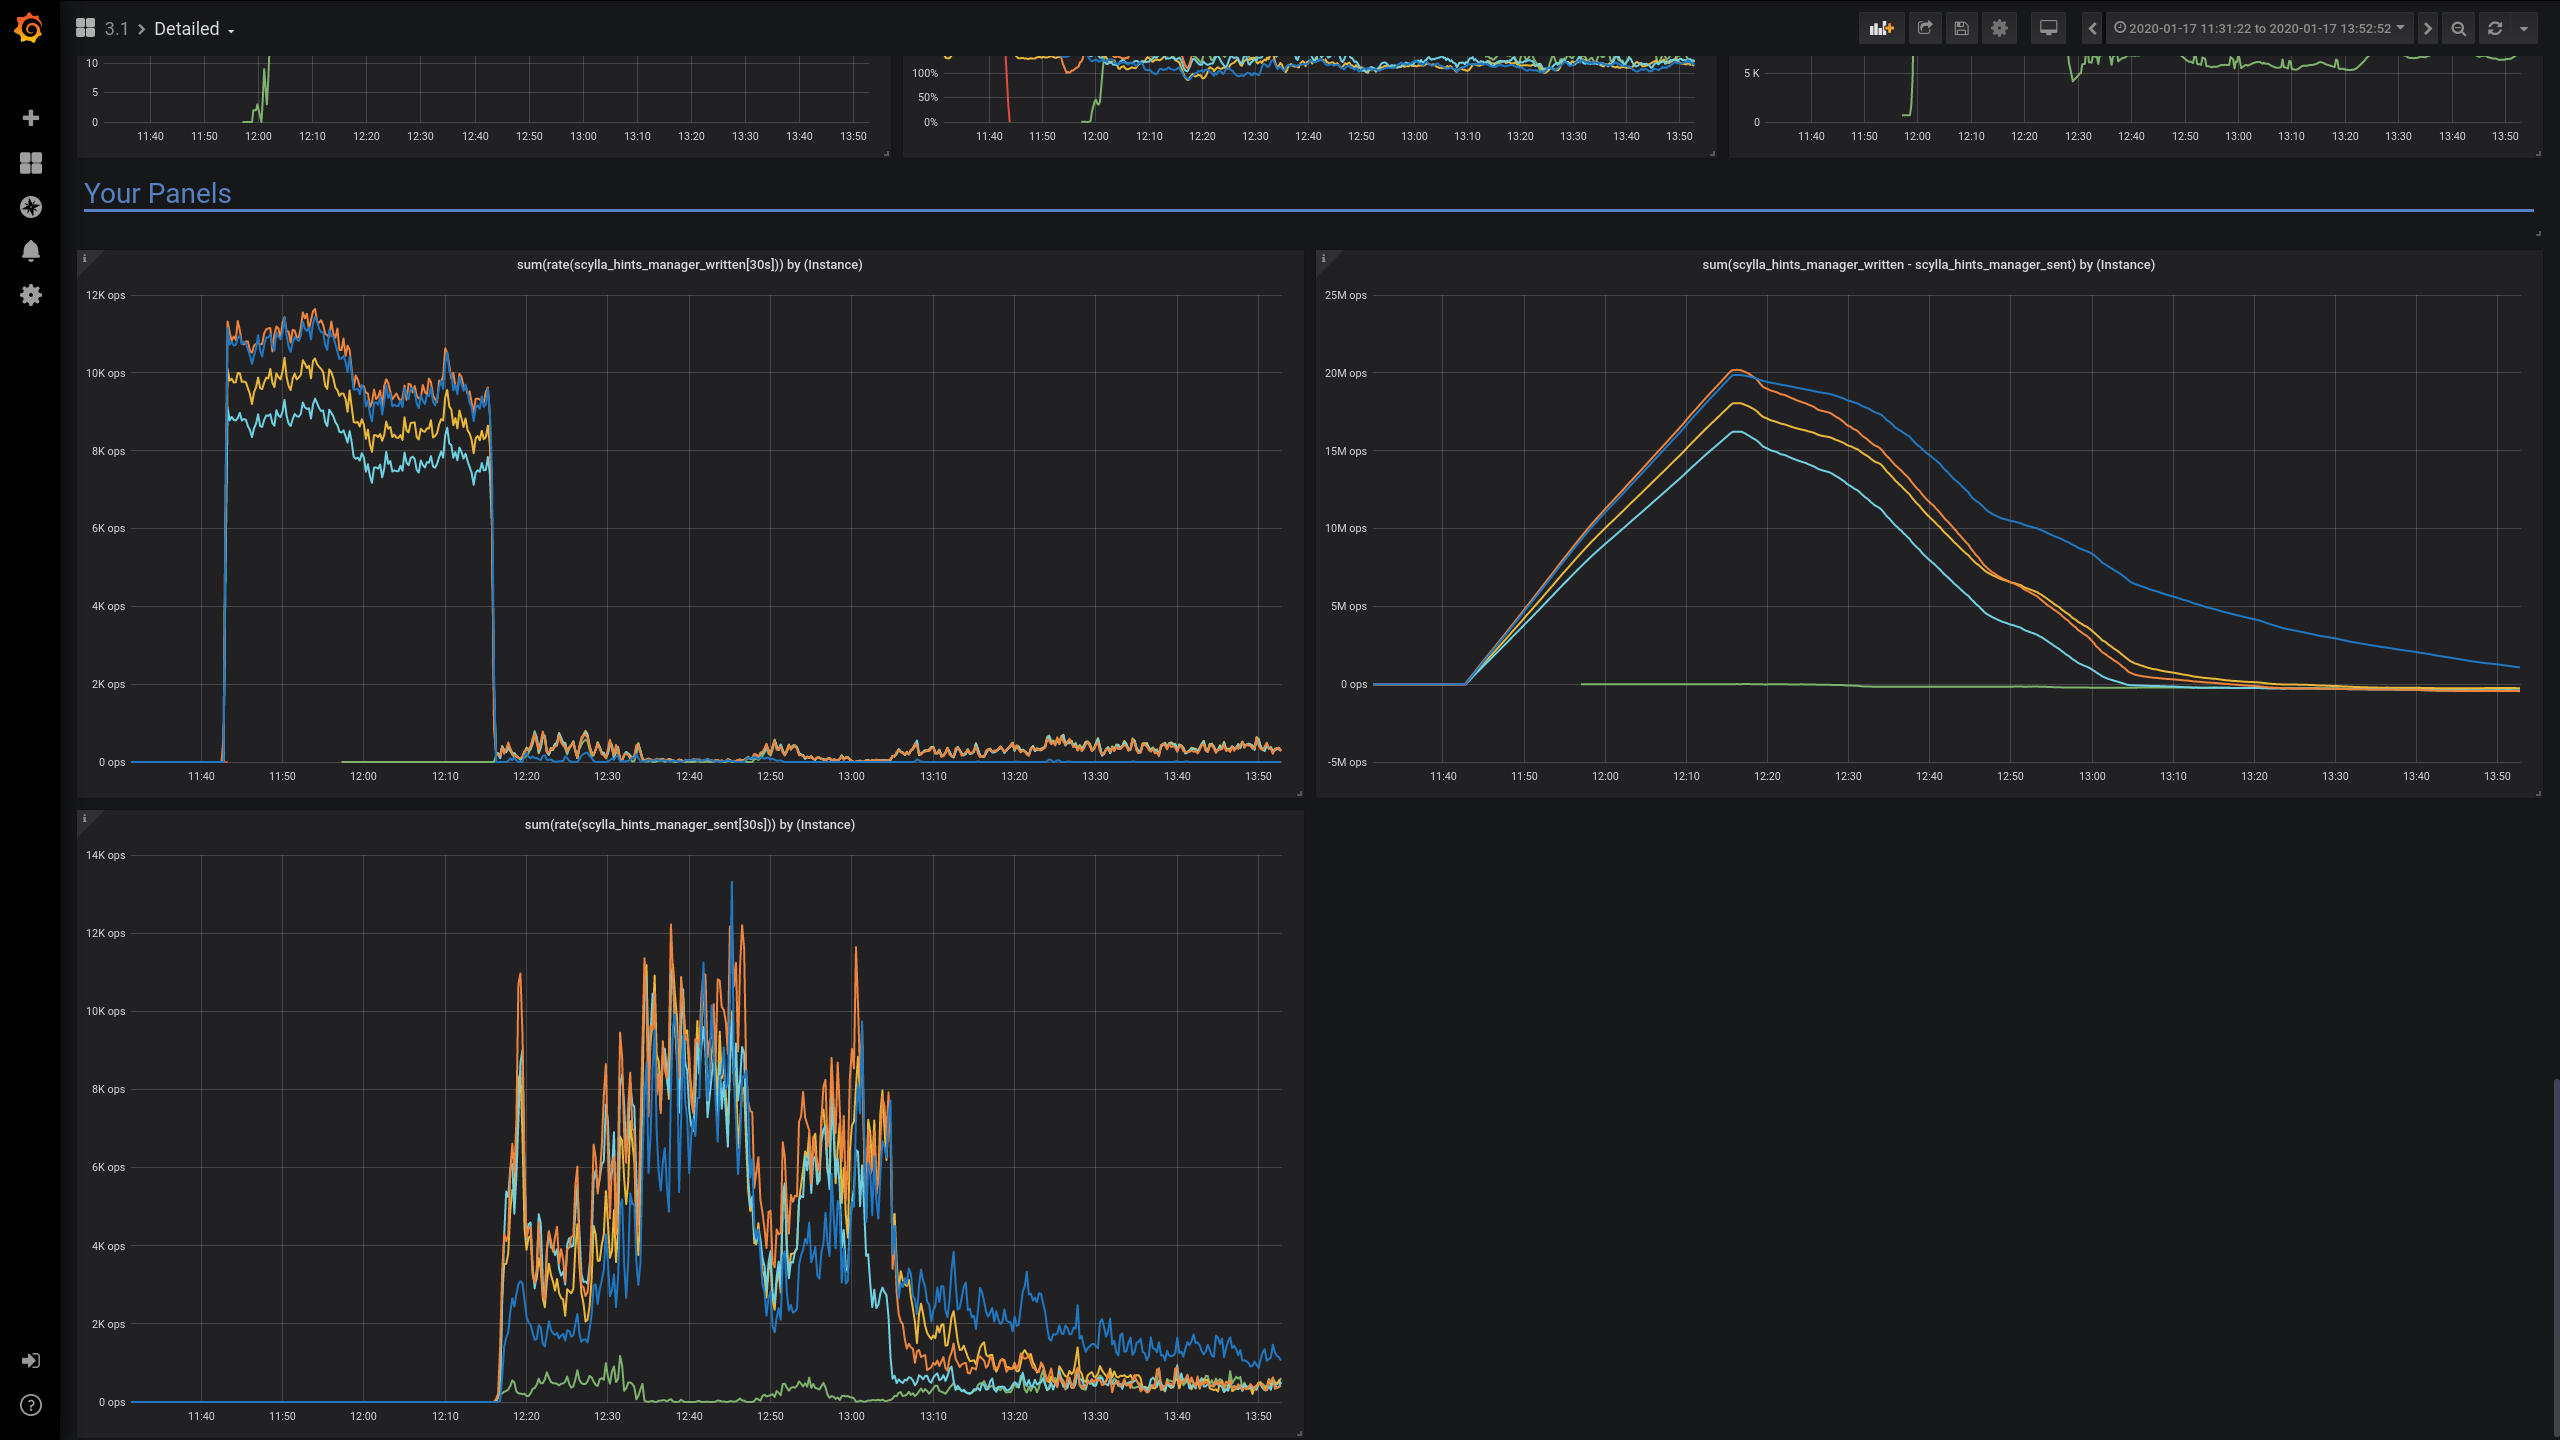Open the Detailed dashboard name dropdown

(x=192, y=28)
